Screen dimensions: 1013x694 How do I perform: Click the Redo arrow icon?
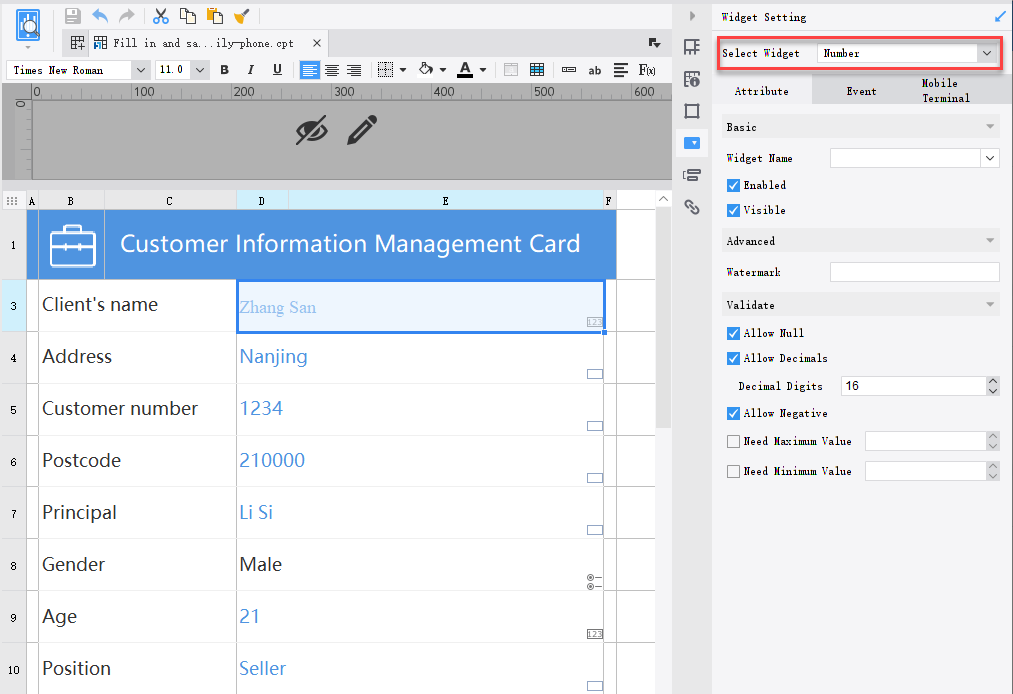coord(127,16)
